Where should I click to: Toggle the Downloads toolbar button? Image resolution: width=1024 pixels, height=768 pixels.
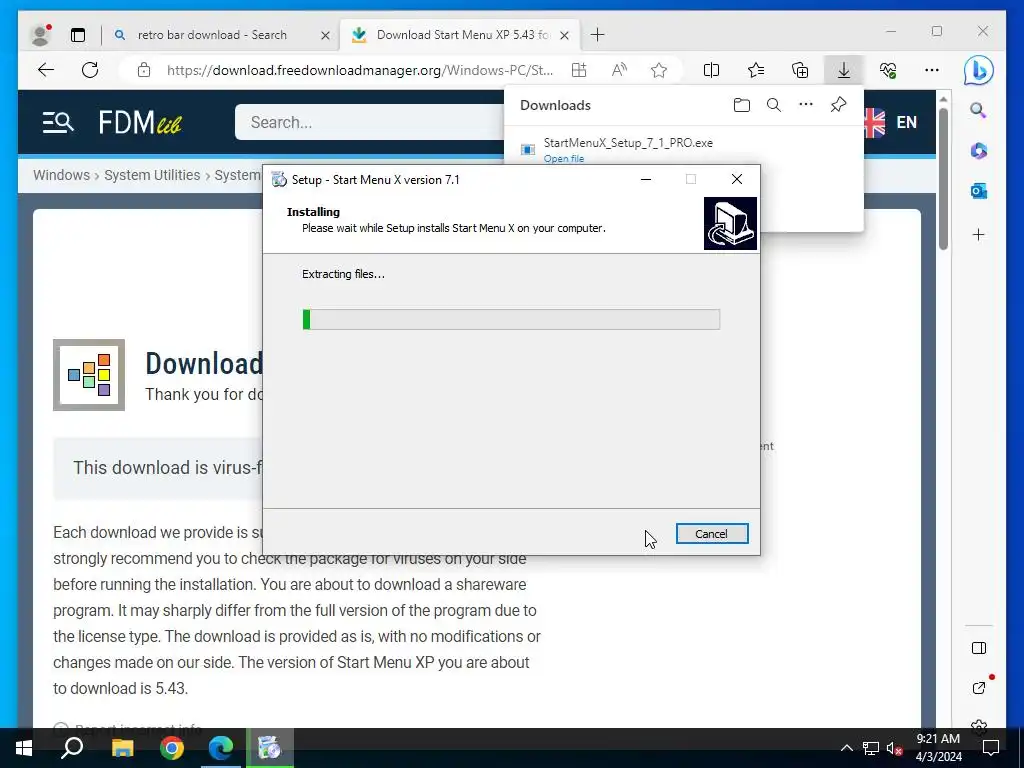pos(844,70)
